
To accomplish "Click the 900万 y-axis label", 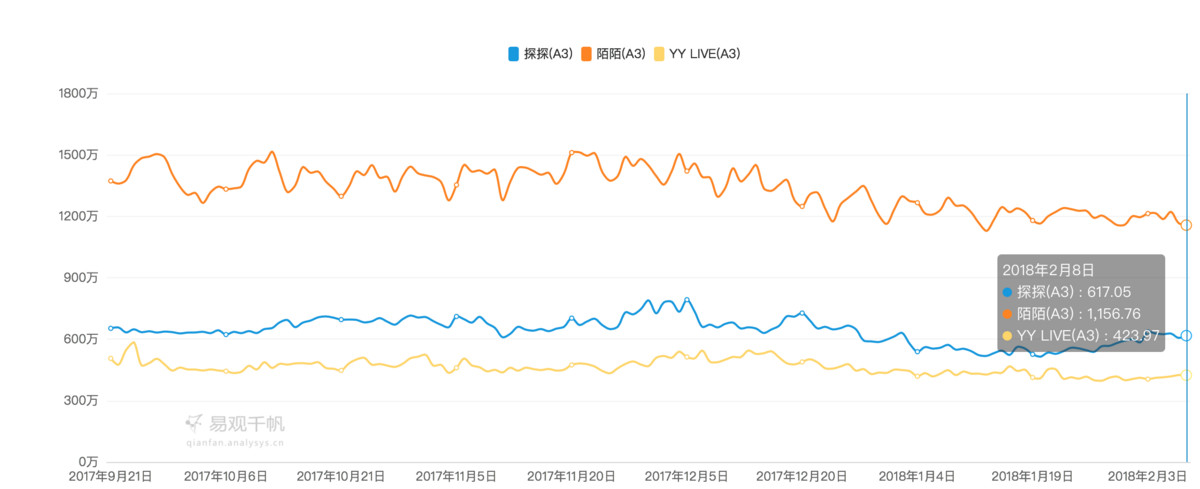I will [82, 277].
